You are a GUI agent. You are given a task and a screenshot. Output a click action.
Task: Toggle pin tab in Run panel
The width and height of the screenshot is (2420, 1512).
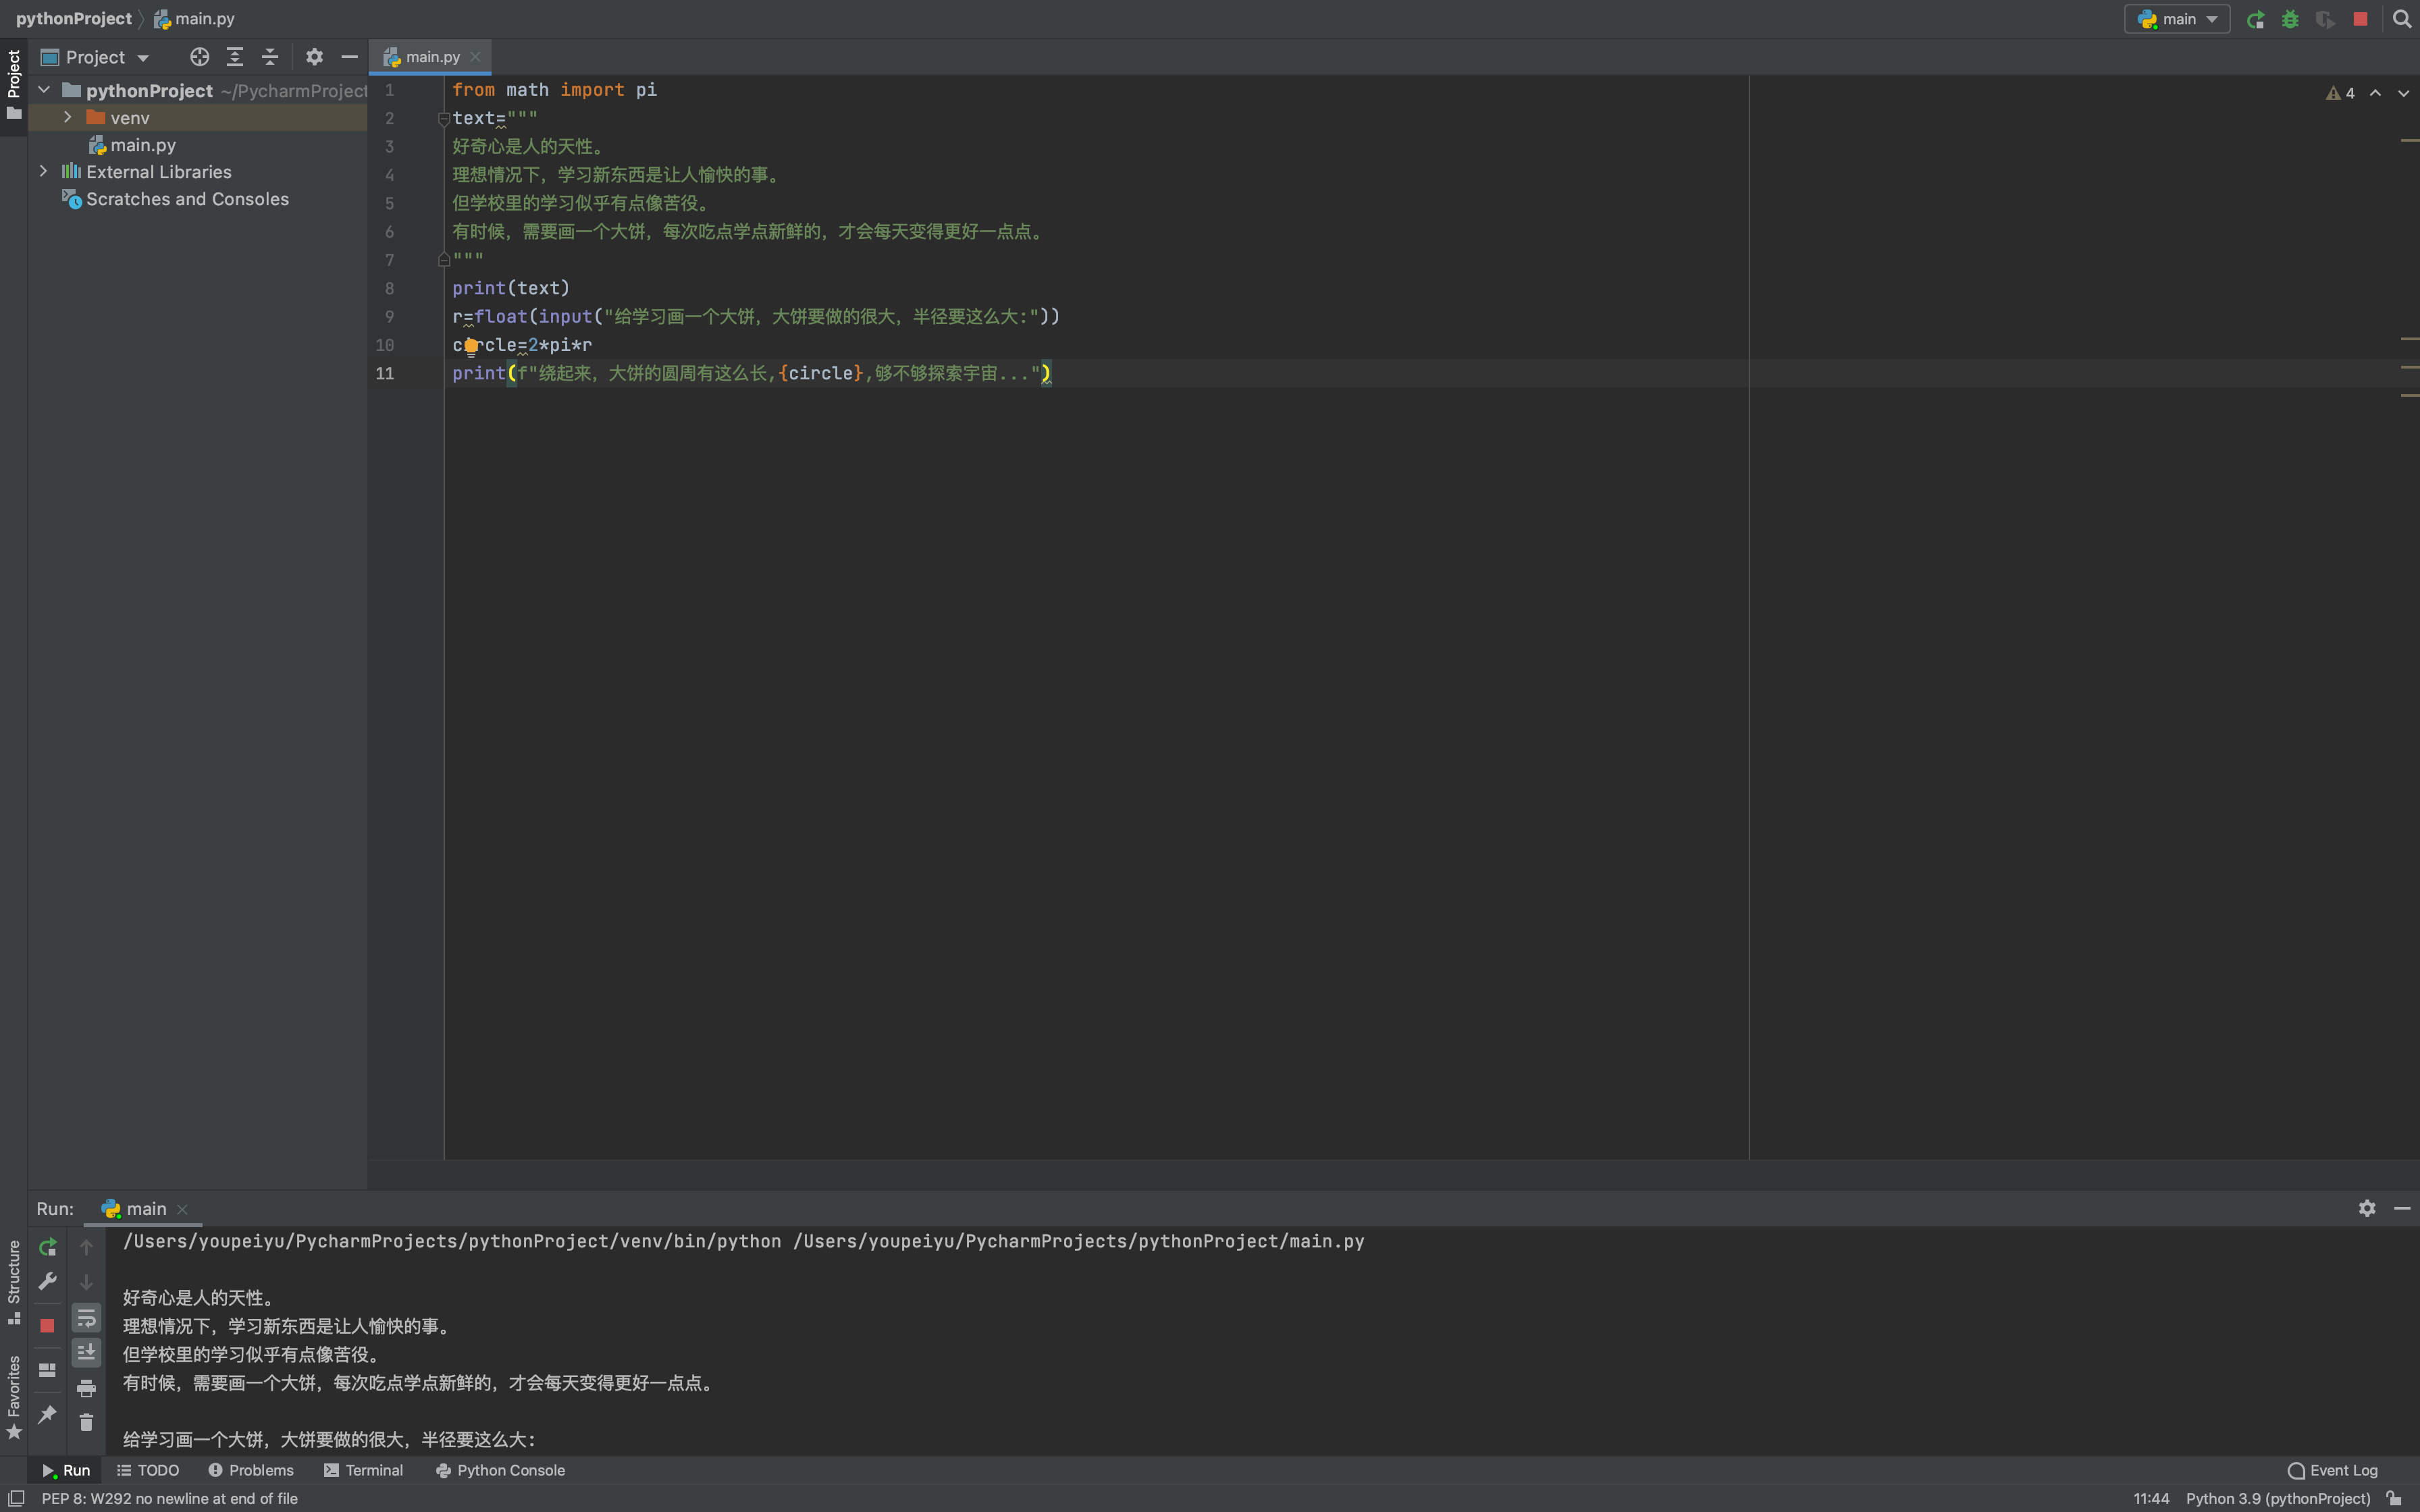[47, 1414]
